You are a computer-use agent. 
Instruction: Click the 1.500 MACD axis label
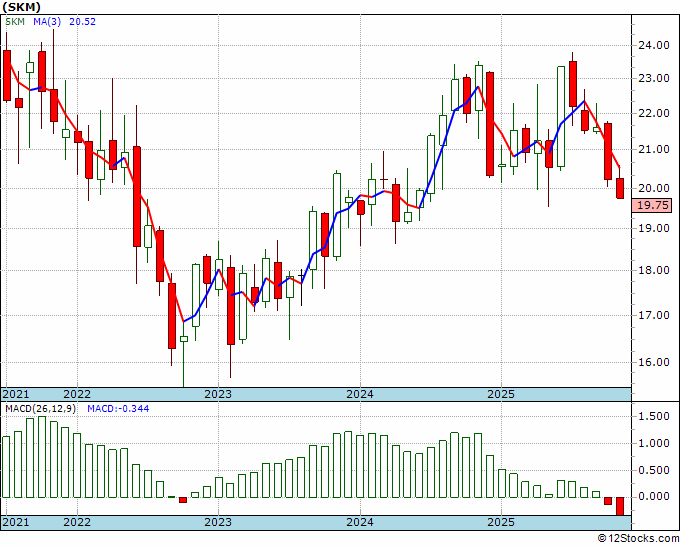[654, 416]
